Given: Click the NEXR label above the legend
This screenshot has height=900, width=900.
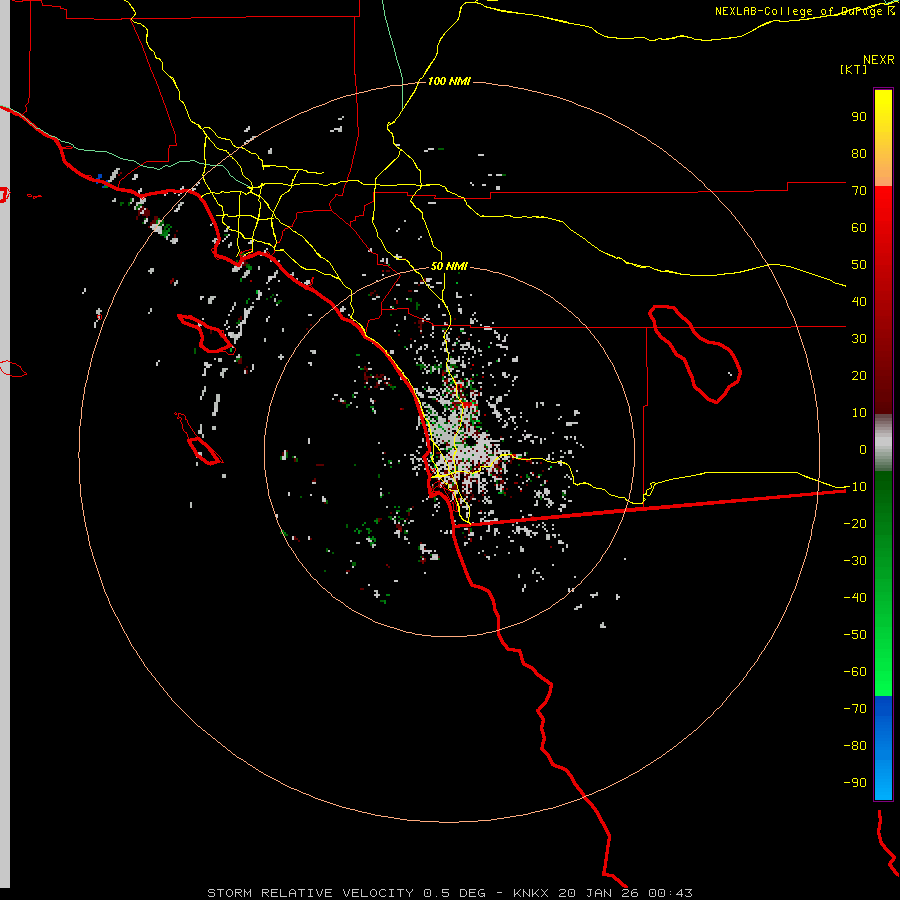Looking at the screenshot, I should tap(878, 60).
